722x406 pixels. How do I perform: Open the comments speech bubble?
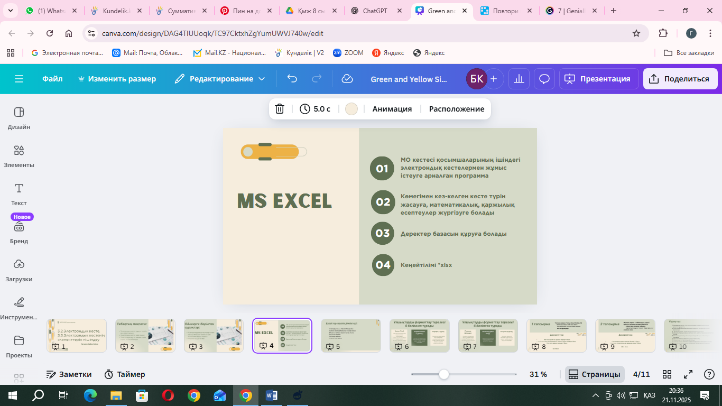(x=544, y=79)
